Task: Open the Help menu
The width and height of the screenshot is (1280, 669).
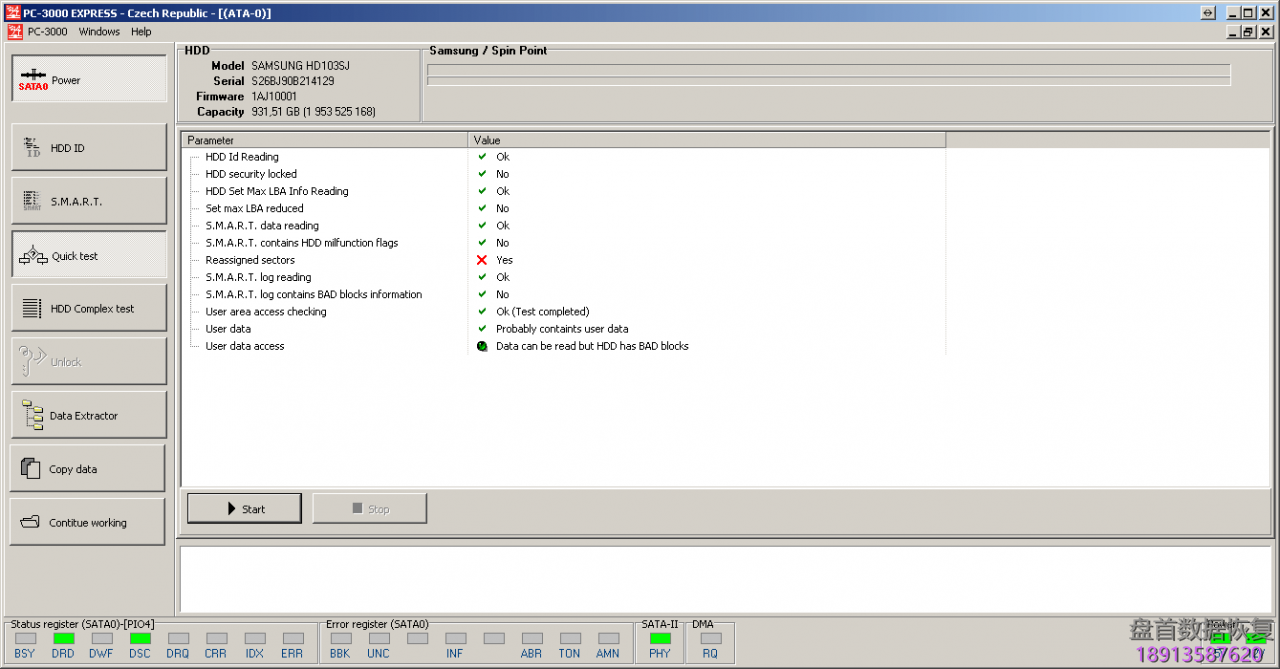Action: [141, 32]
